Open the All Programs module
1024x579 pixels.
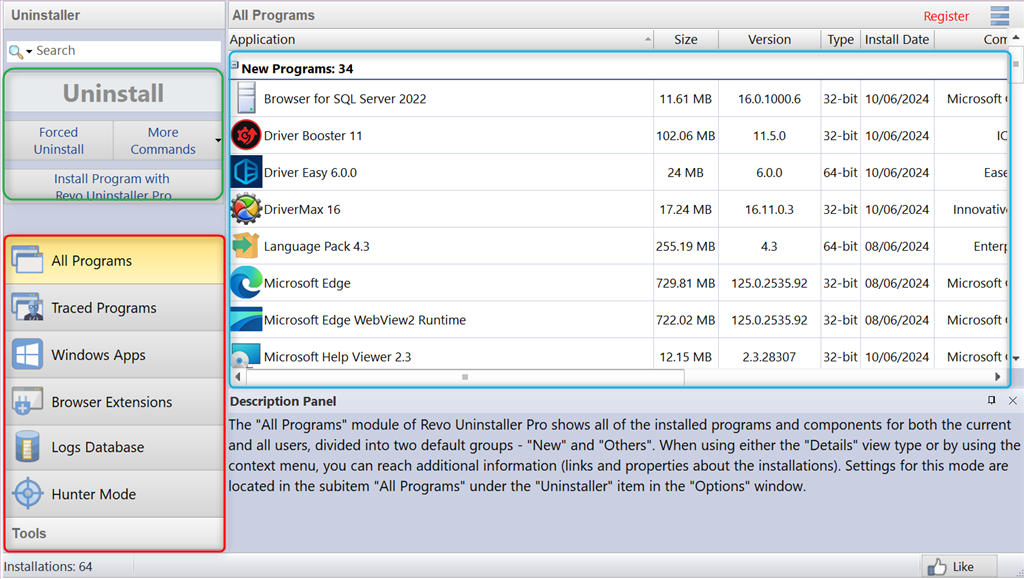[115, 260]
